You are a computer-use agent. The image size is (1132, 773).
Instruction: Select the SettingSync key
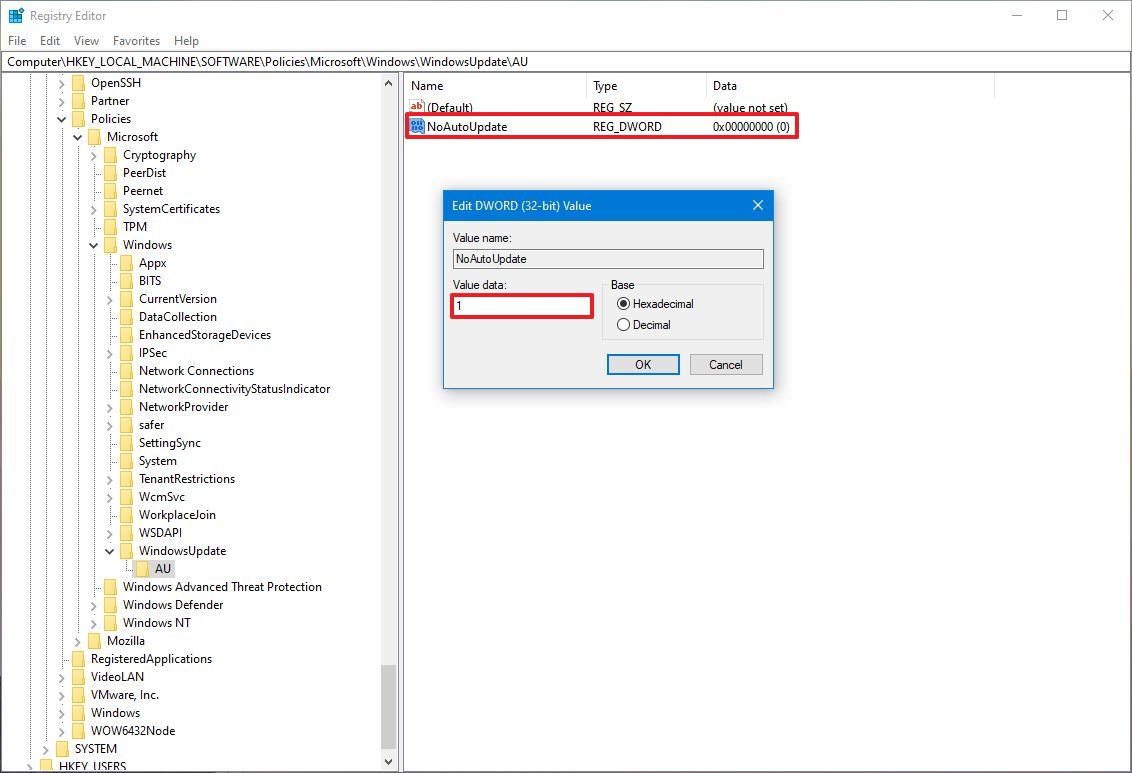[170, 443]
